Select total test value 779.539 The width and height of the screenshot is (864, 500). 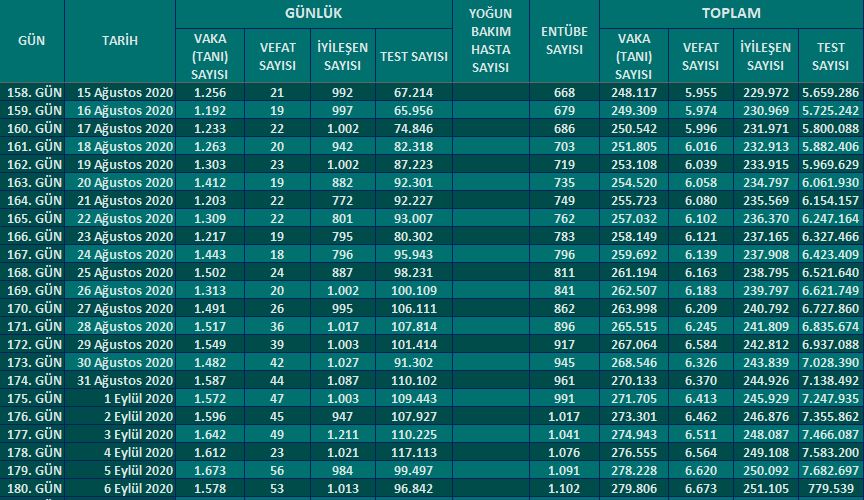click(x=830, y=488)
